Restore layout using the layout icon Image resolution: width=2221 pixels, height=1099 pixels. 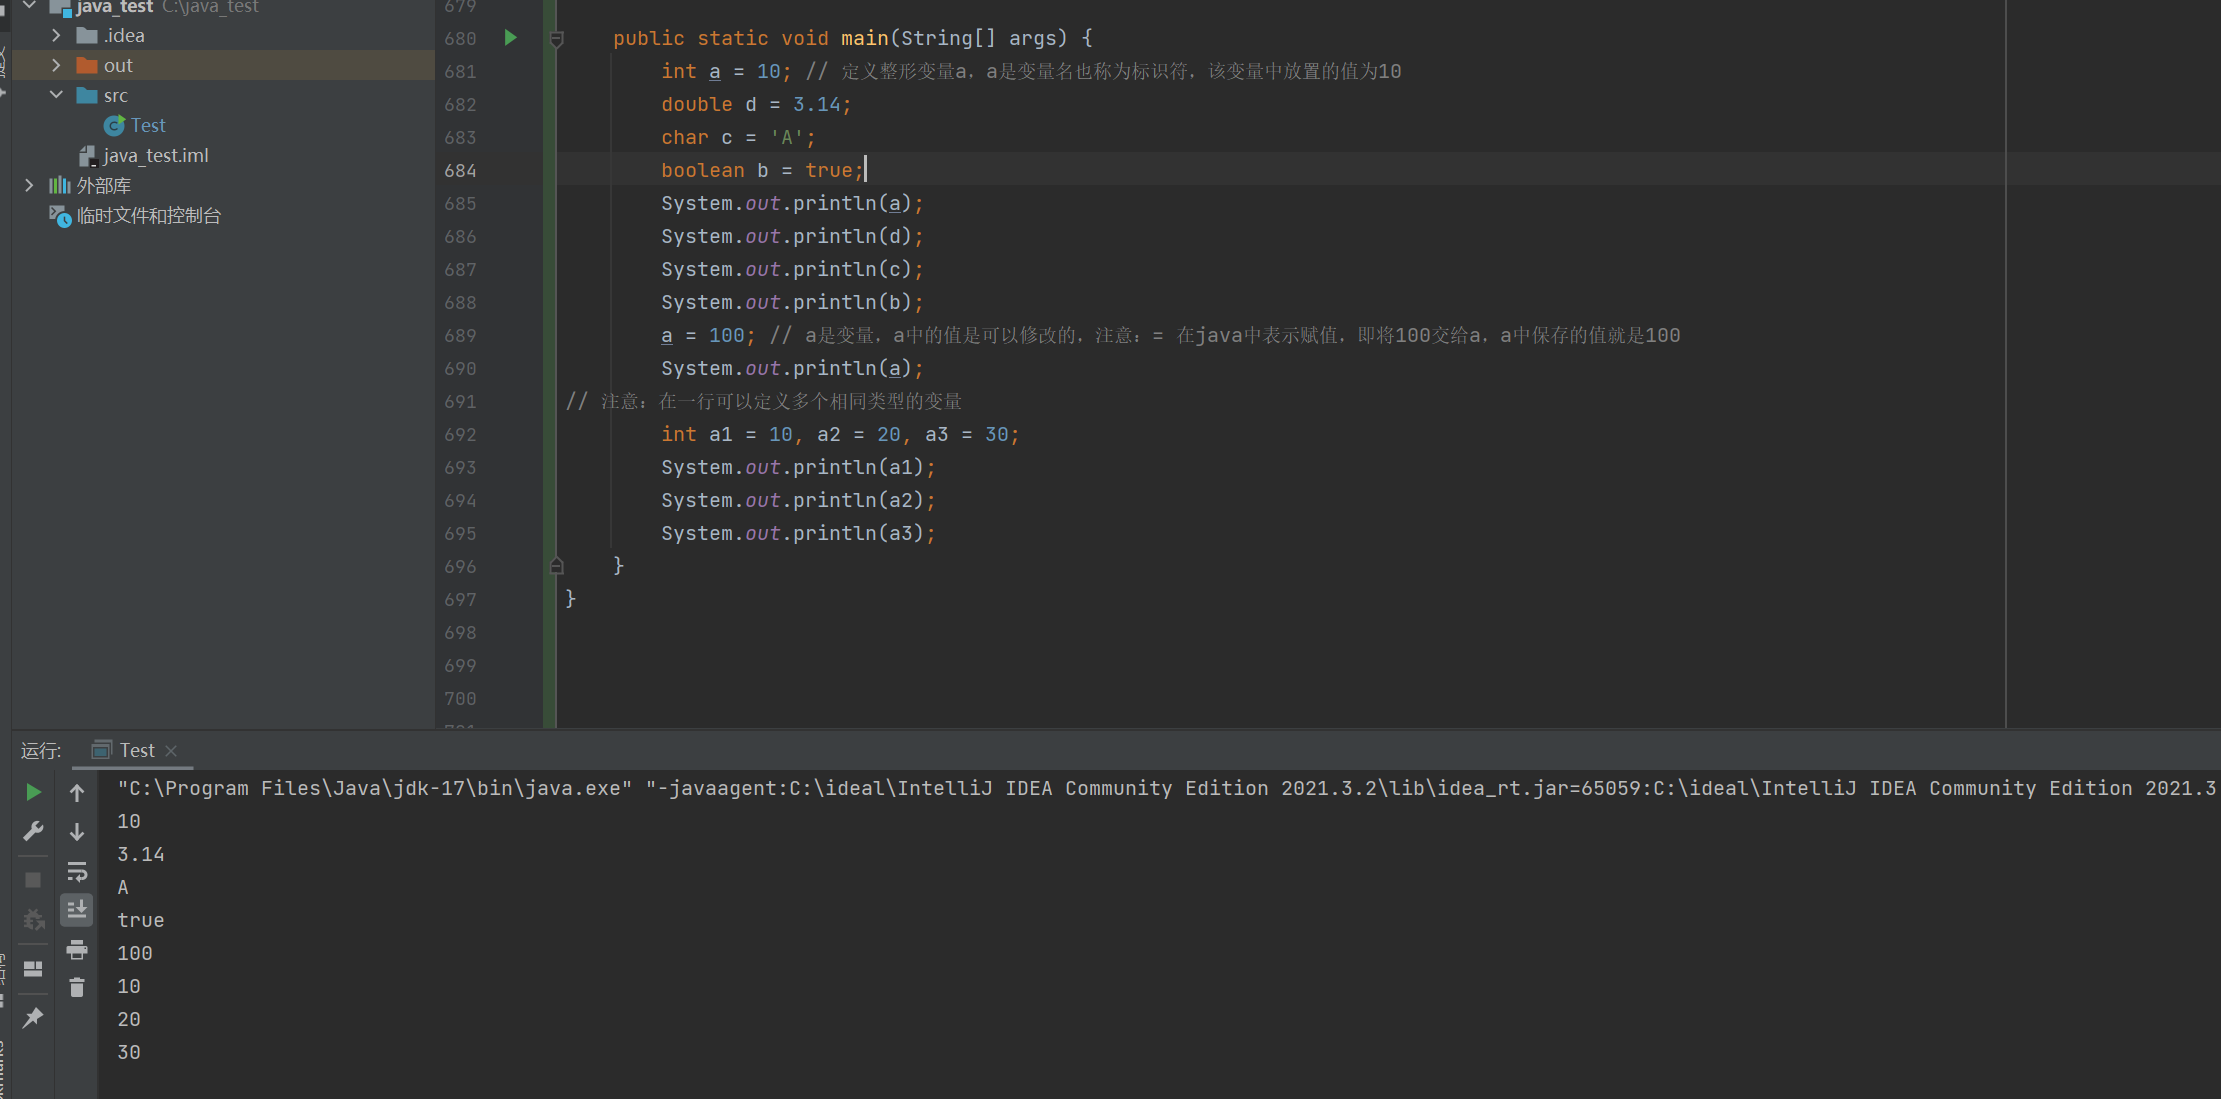(33, 969)
